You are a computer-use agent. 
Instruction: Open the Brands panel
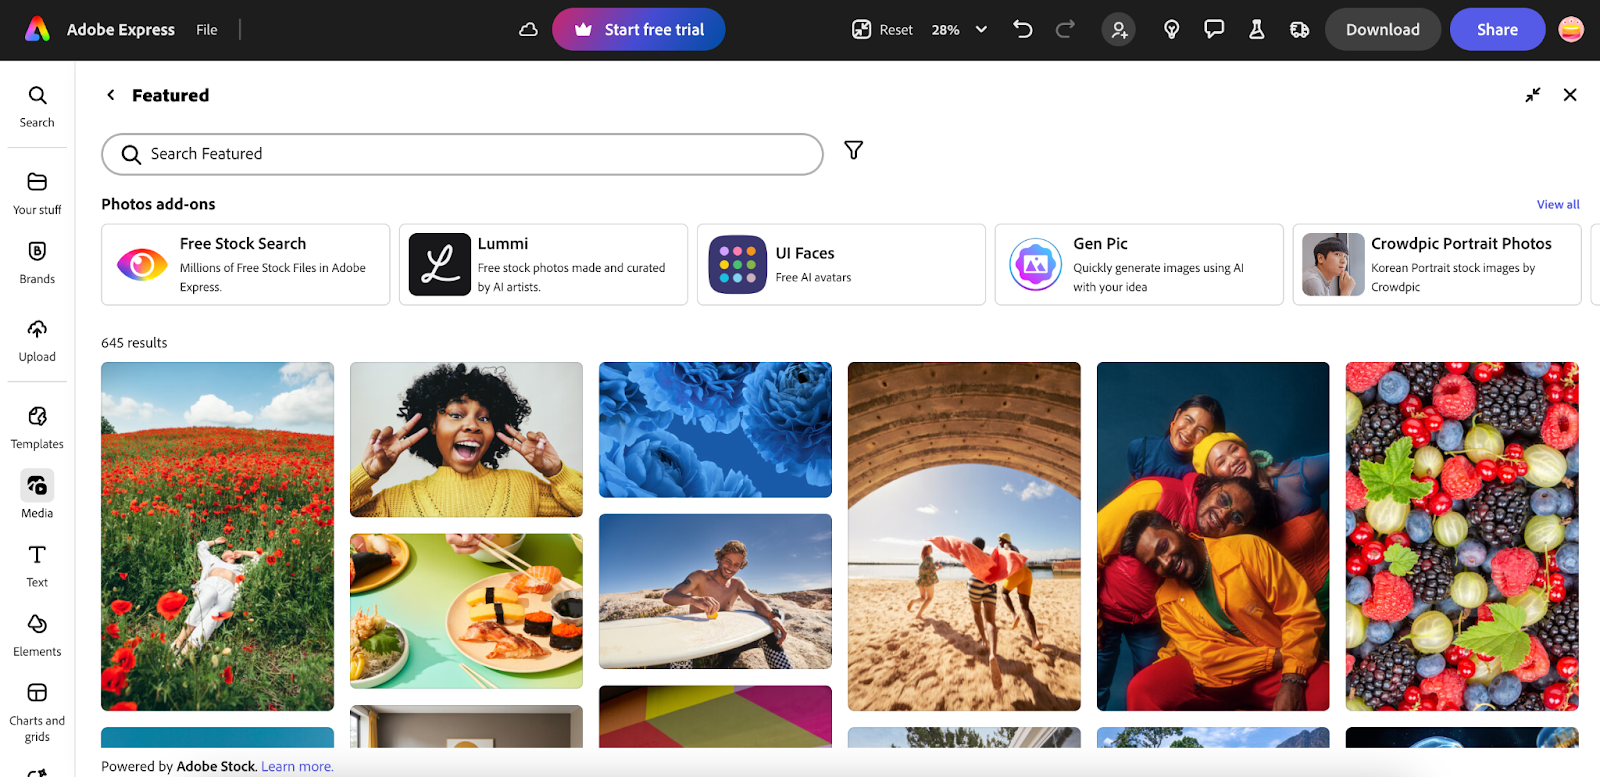tap(37, 263)
